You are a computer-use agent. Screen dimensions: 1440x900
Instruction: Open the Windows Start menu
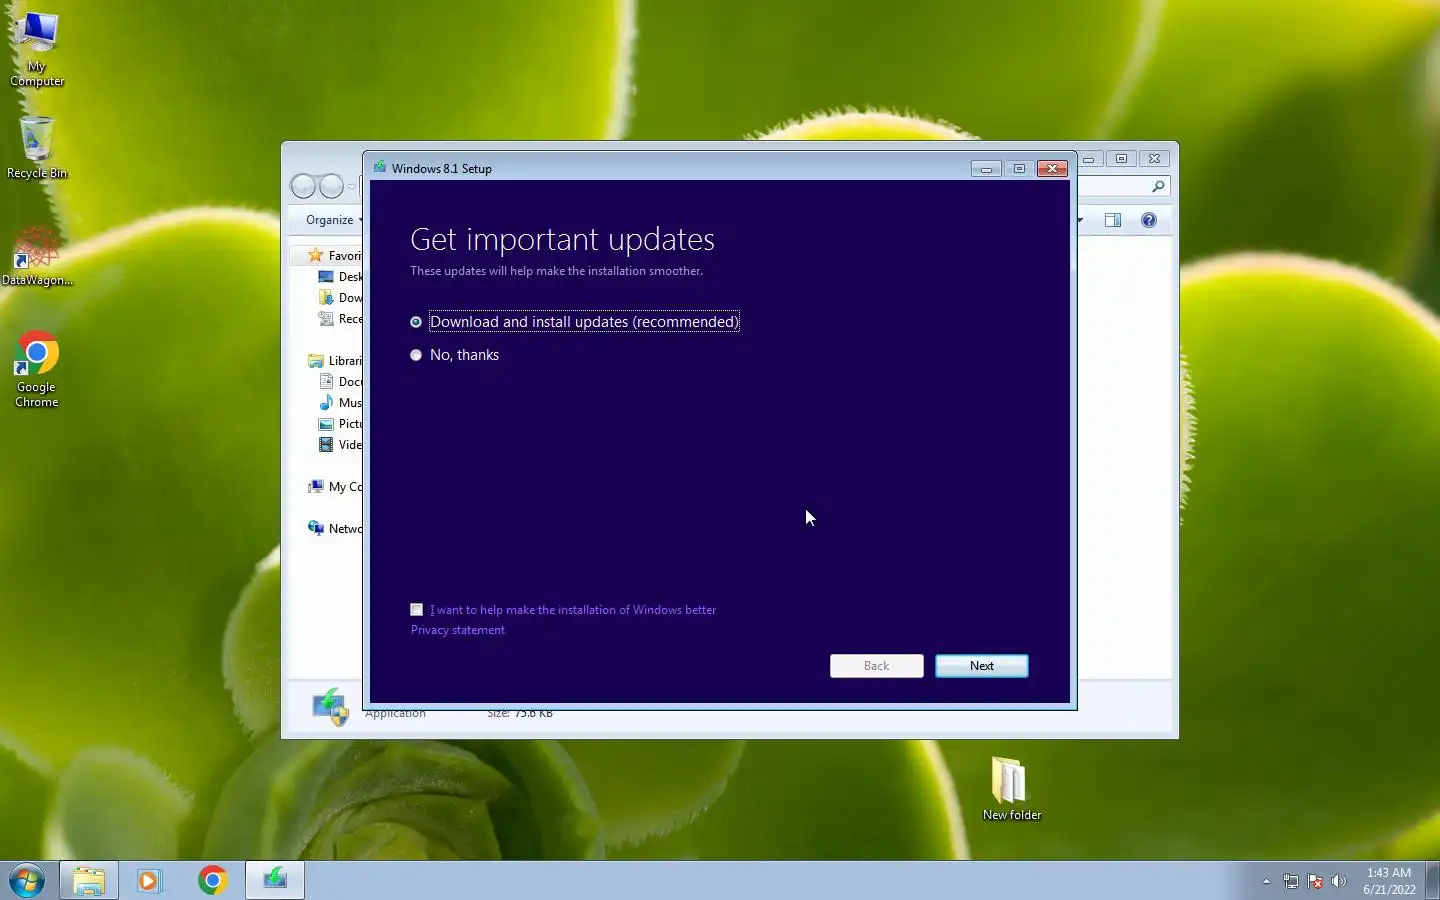point(27,881)
